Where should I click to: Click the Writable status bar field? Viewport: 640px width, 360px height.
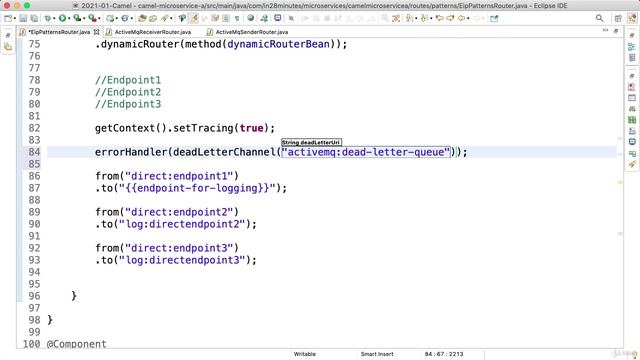coord(305,354)
